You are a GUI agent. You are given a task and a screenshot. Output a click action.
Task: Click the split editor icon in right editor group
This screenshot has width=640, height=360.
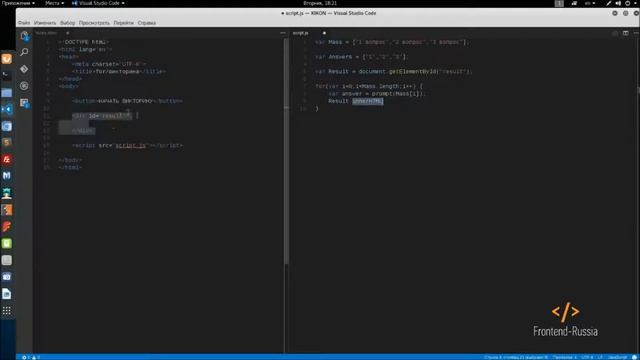click(x=625, y=33)
